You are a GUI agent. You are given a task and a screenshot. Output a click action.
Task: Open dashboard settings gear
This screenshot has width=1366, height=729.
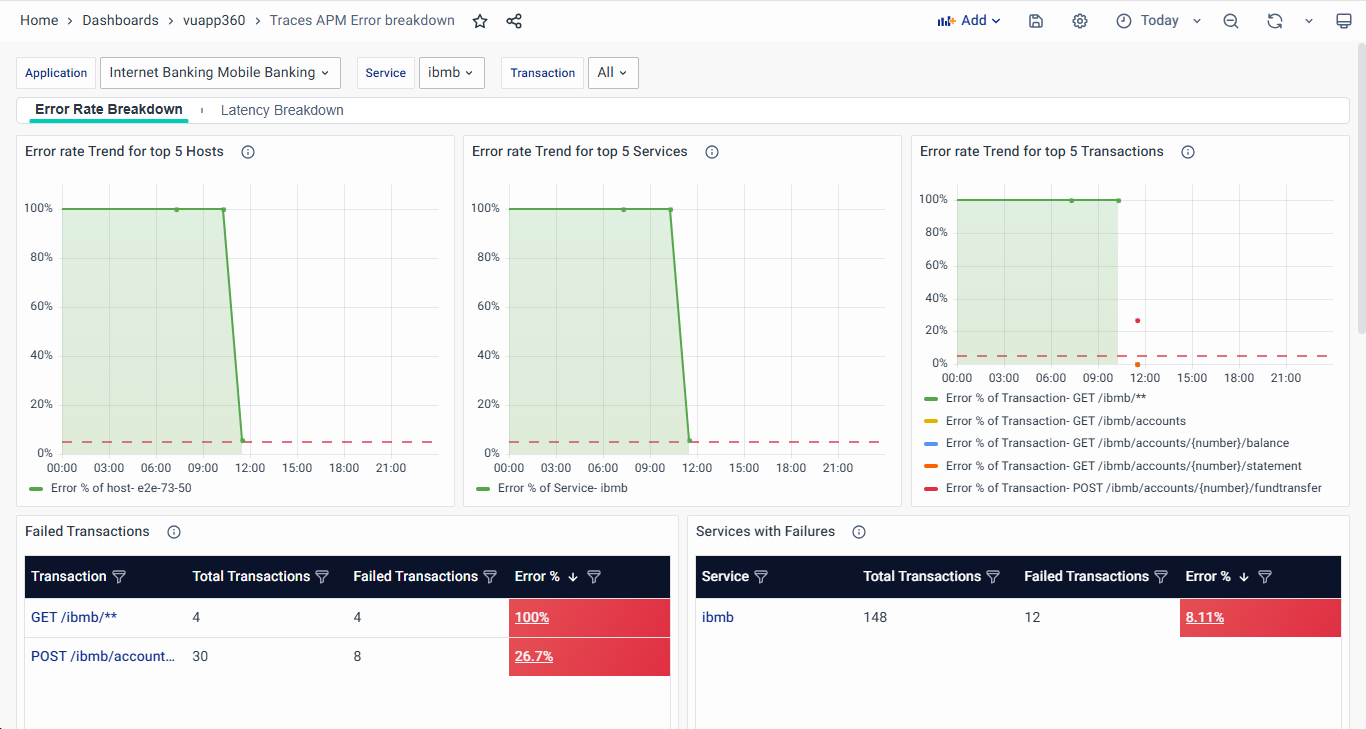(x=1080, y=21)
